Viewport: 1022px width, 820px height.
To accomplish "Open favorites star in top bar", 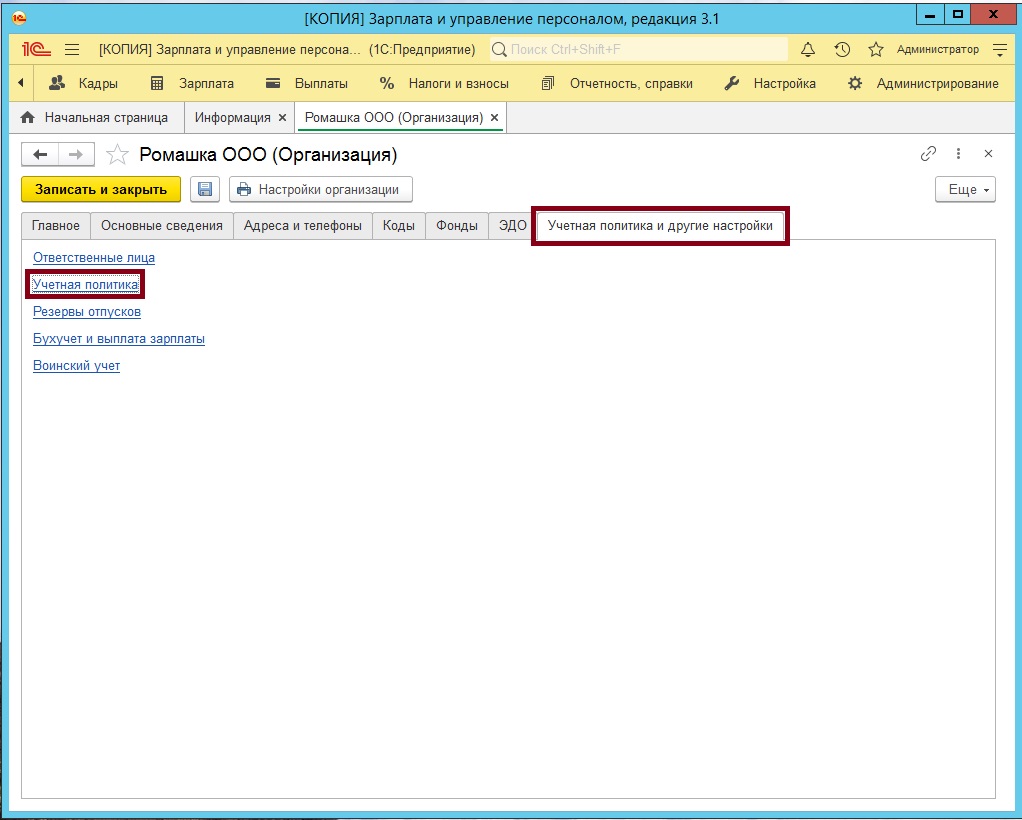I will point(875,49).
